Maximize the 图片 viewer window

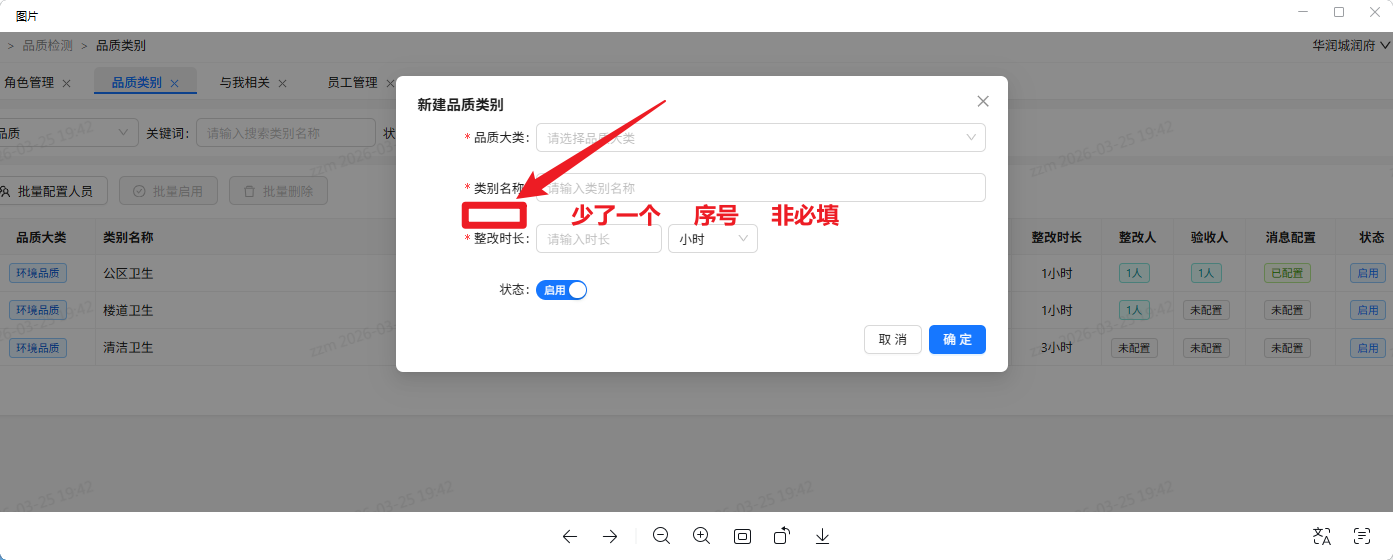coord(1338,13)
